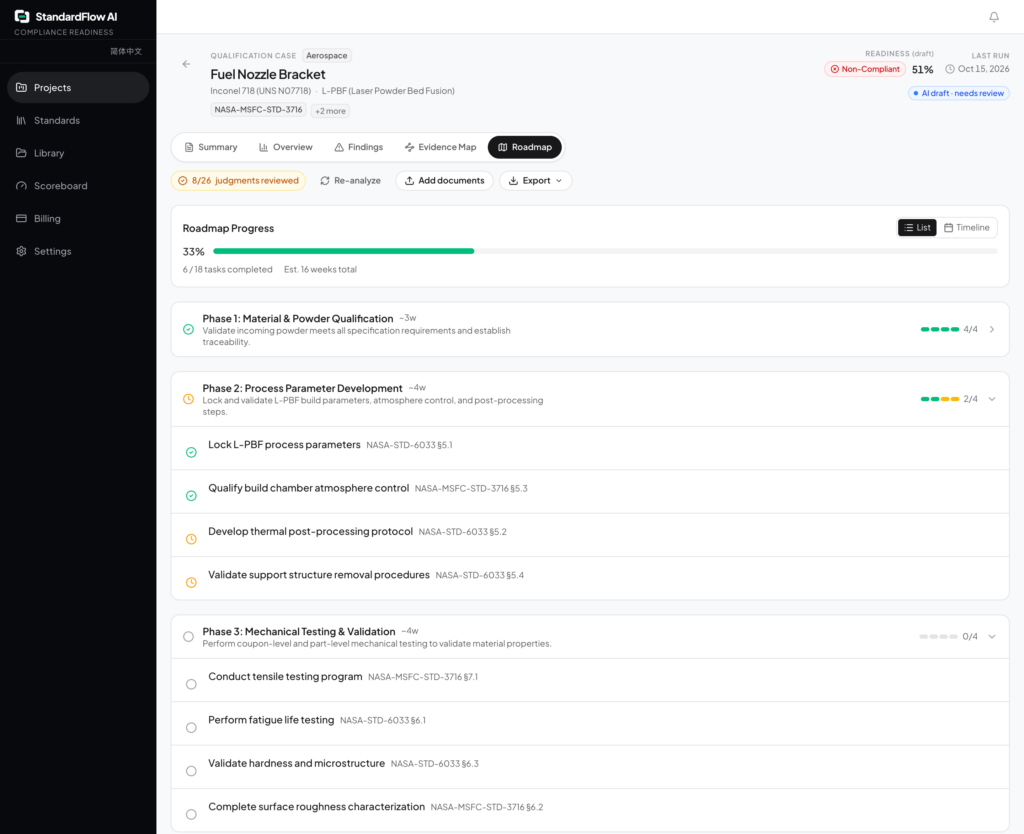Switch to the Summary tab
The width and height of the screenshot is (1024, 834).
point(210,147)
